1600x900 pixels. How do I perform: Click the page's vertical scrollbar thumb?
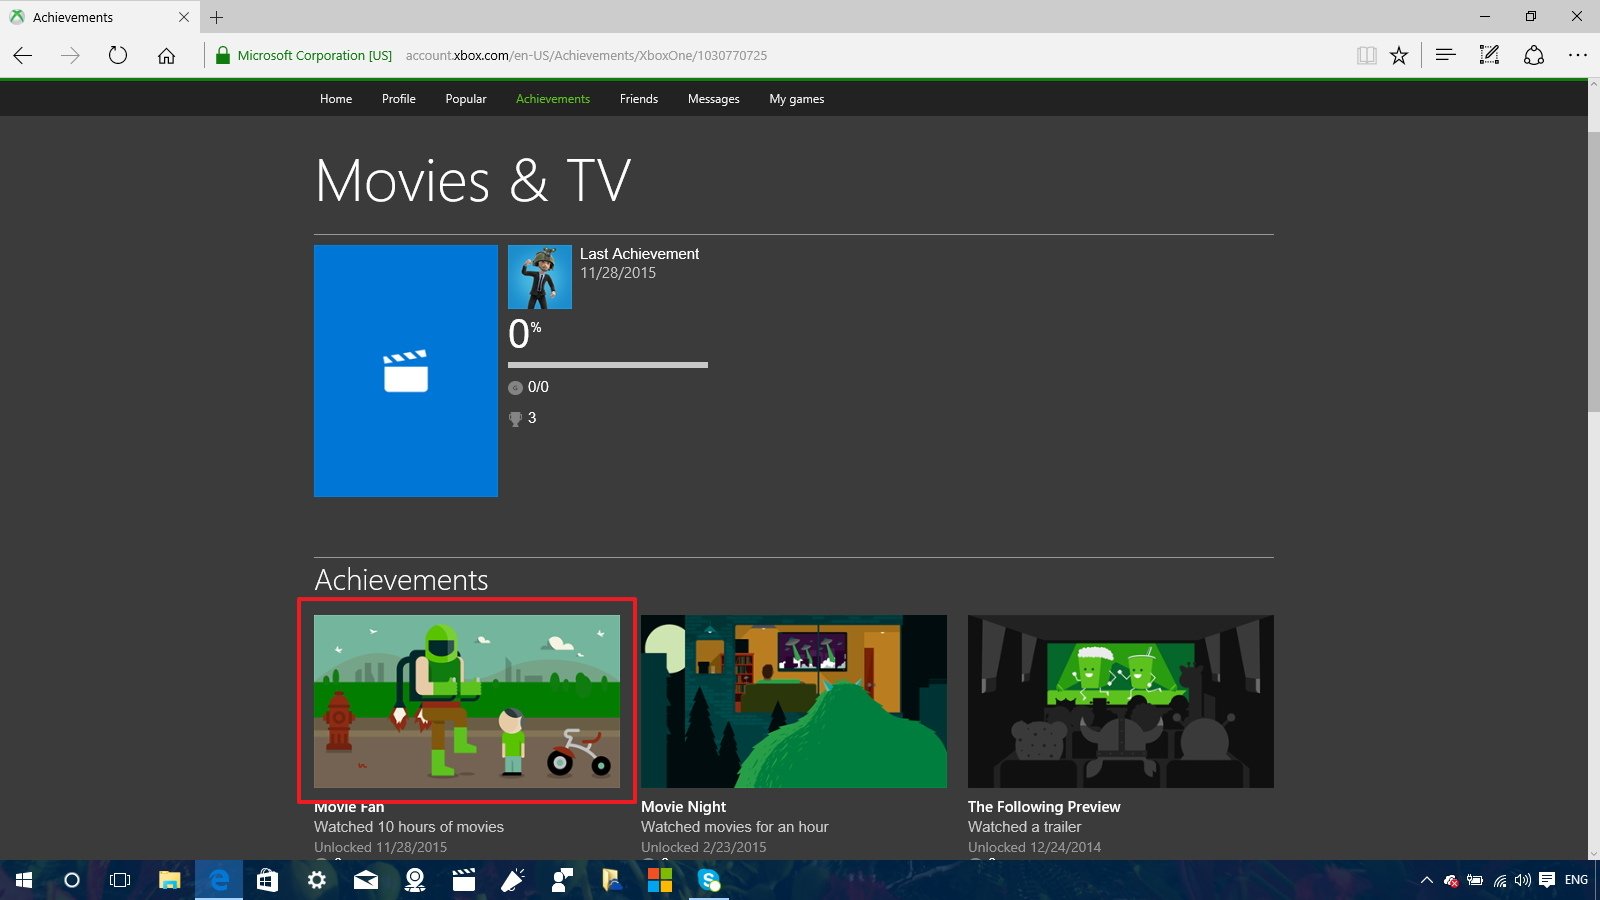pyautogui.click(x=1594, y=272)
